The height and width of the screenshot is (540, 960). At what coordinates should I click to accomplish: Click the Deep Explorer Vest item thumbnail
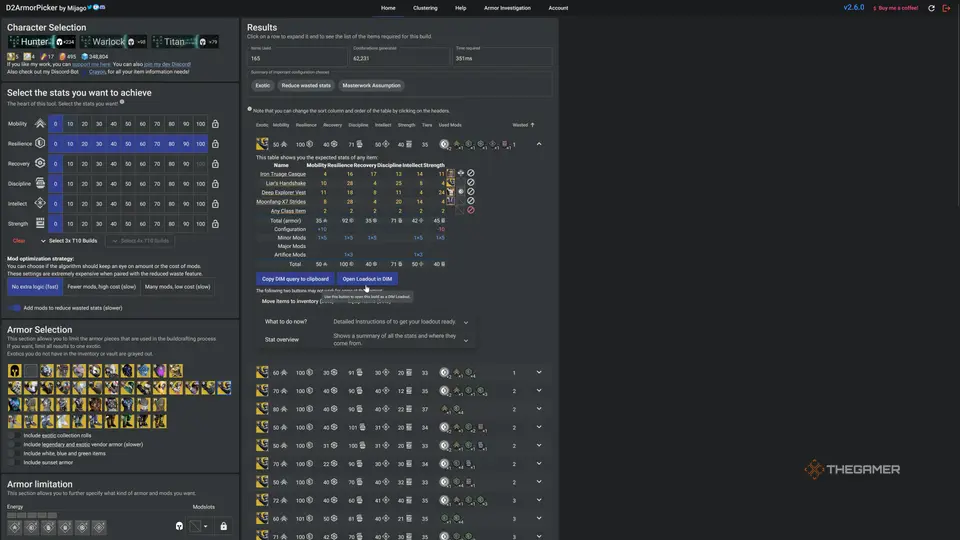[451, 192]
